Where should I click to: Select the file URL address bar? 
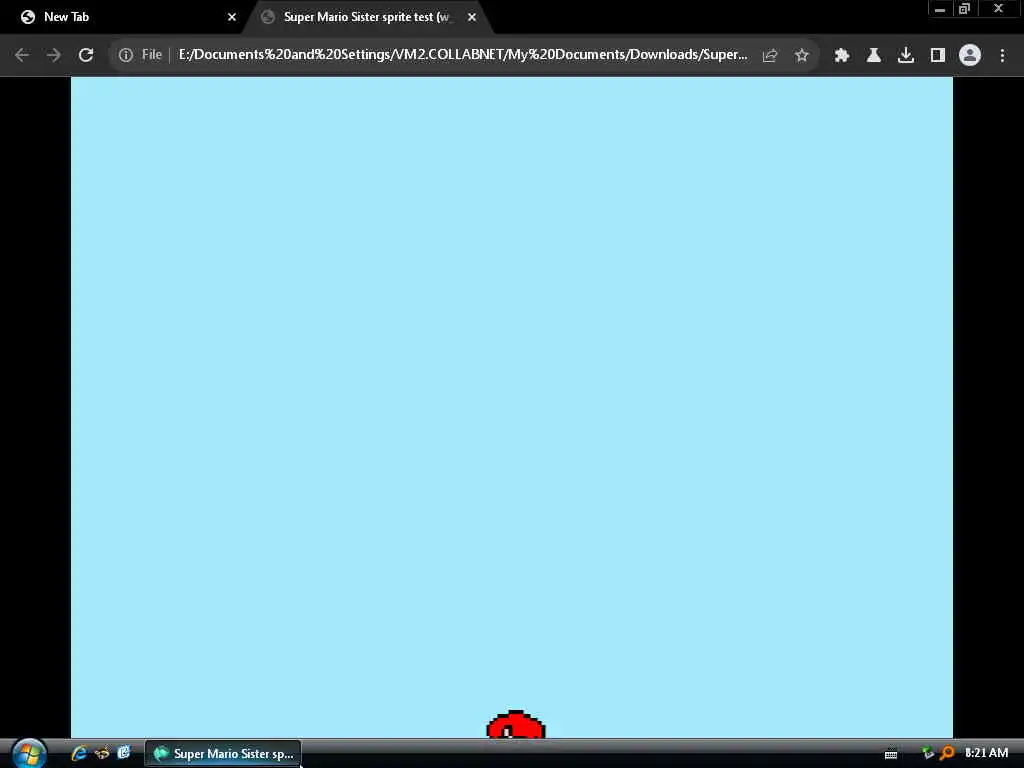point(463,55)
